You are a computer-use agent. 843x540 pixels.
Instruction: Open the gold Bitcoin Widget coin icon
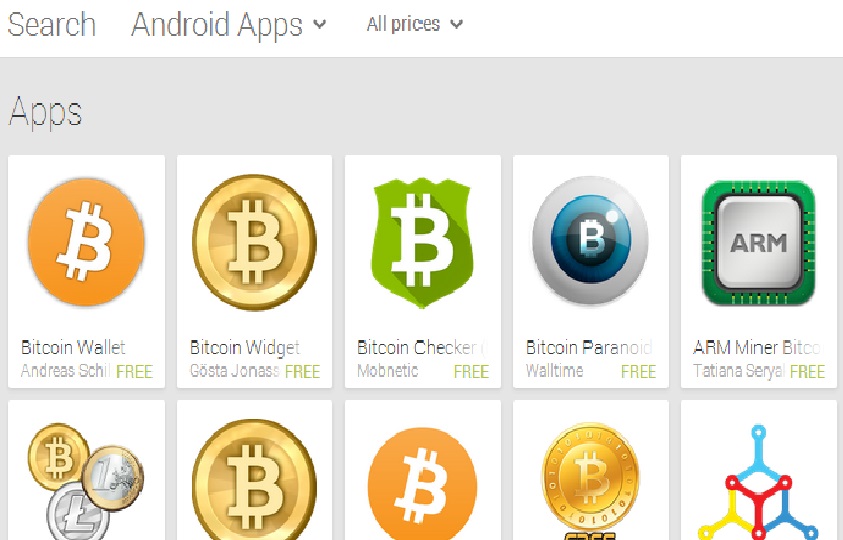[254, 242]
